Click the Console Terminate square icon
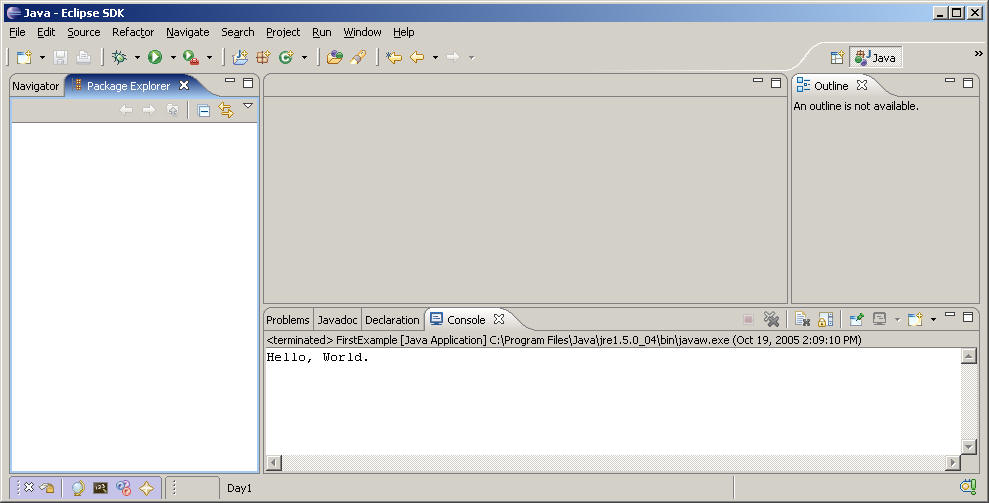The height and width of the screenshot is (503, 989). (748, 319)
